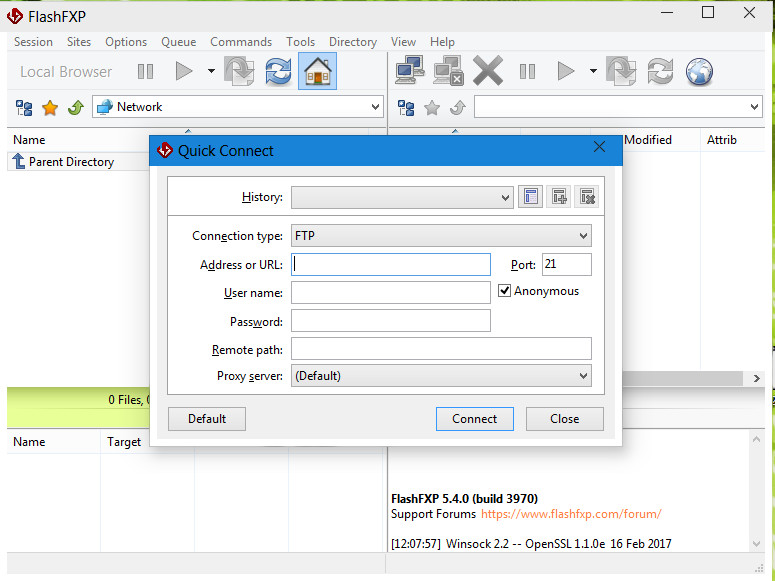The width and height of the screenshot is (775, 581).
Task: Click the local pane disabled refresh-page icon
Action: tap(239, 71)
